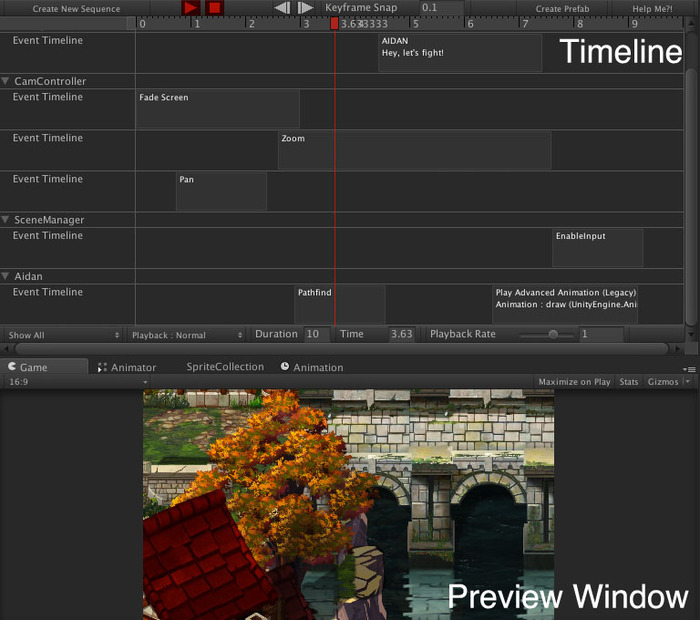Switch to the SpriteCollection tab

click(x=225, y=366)
